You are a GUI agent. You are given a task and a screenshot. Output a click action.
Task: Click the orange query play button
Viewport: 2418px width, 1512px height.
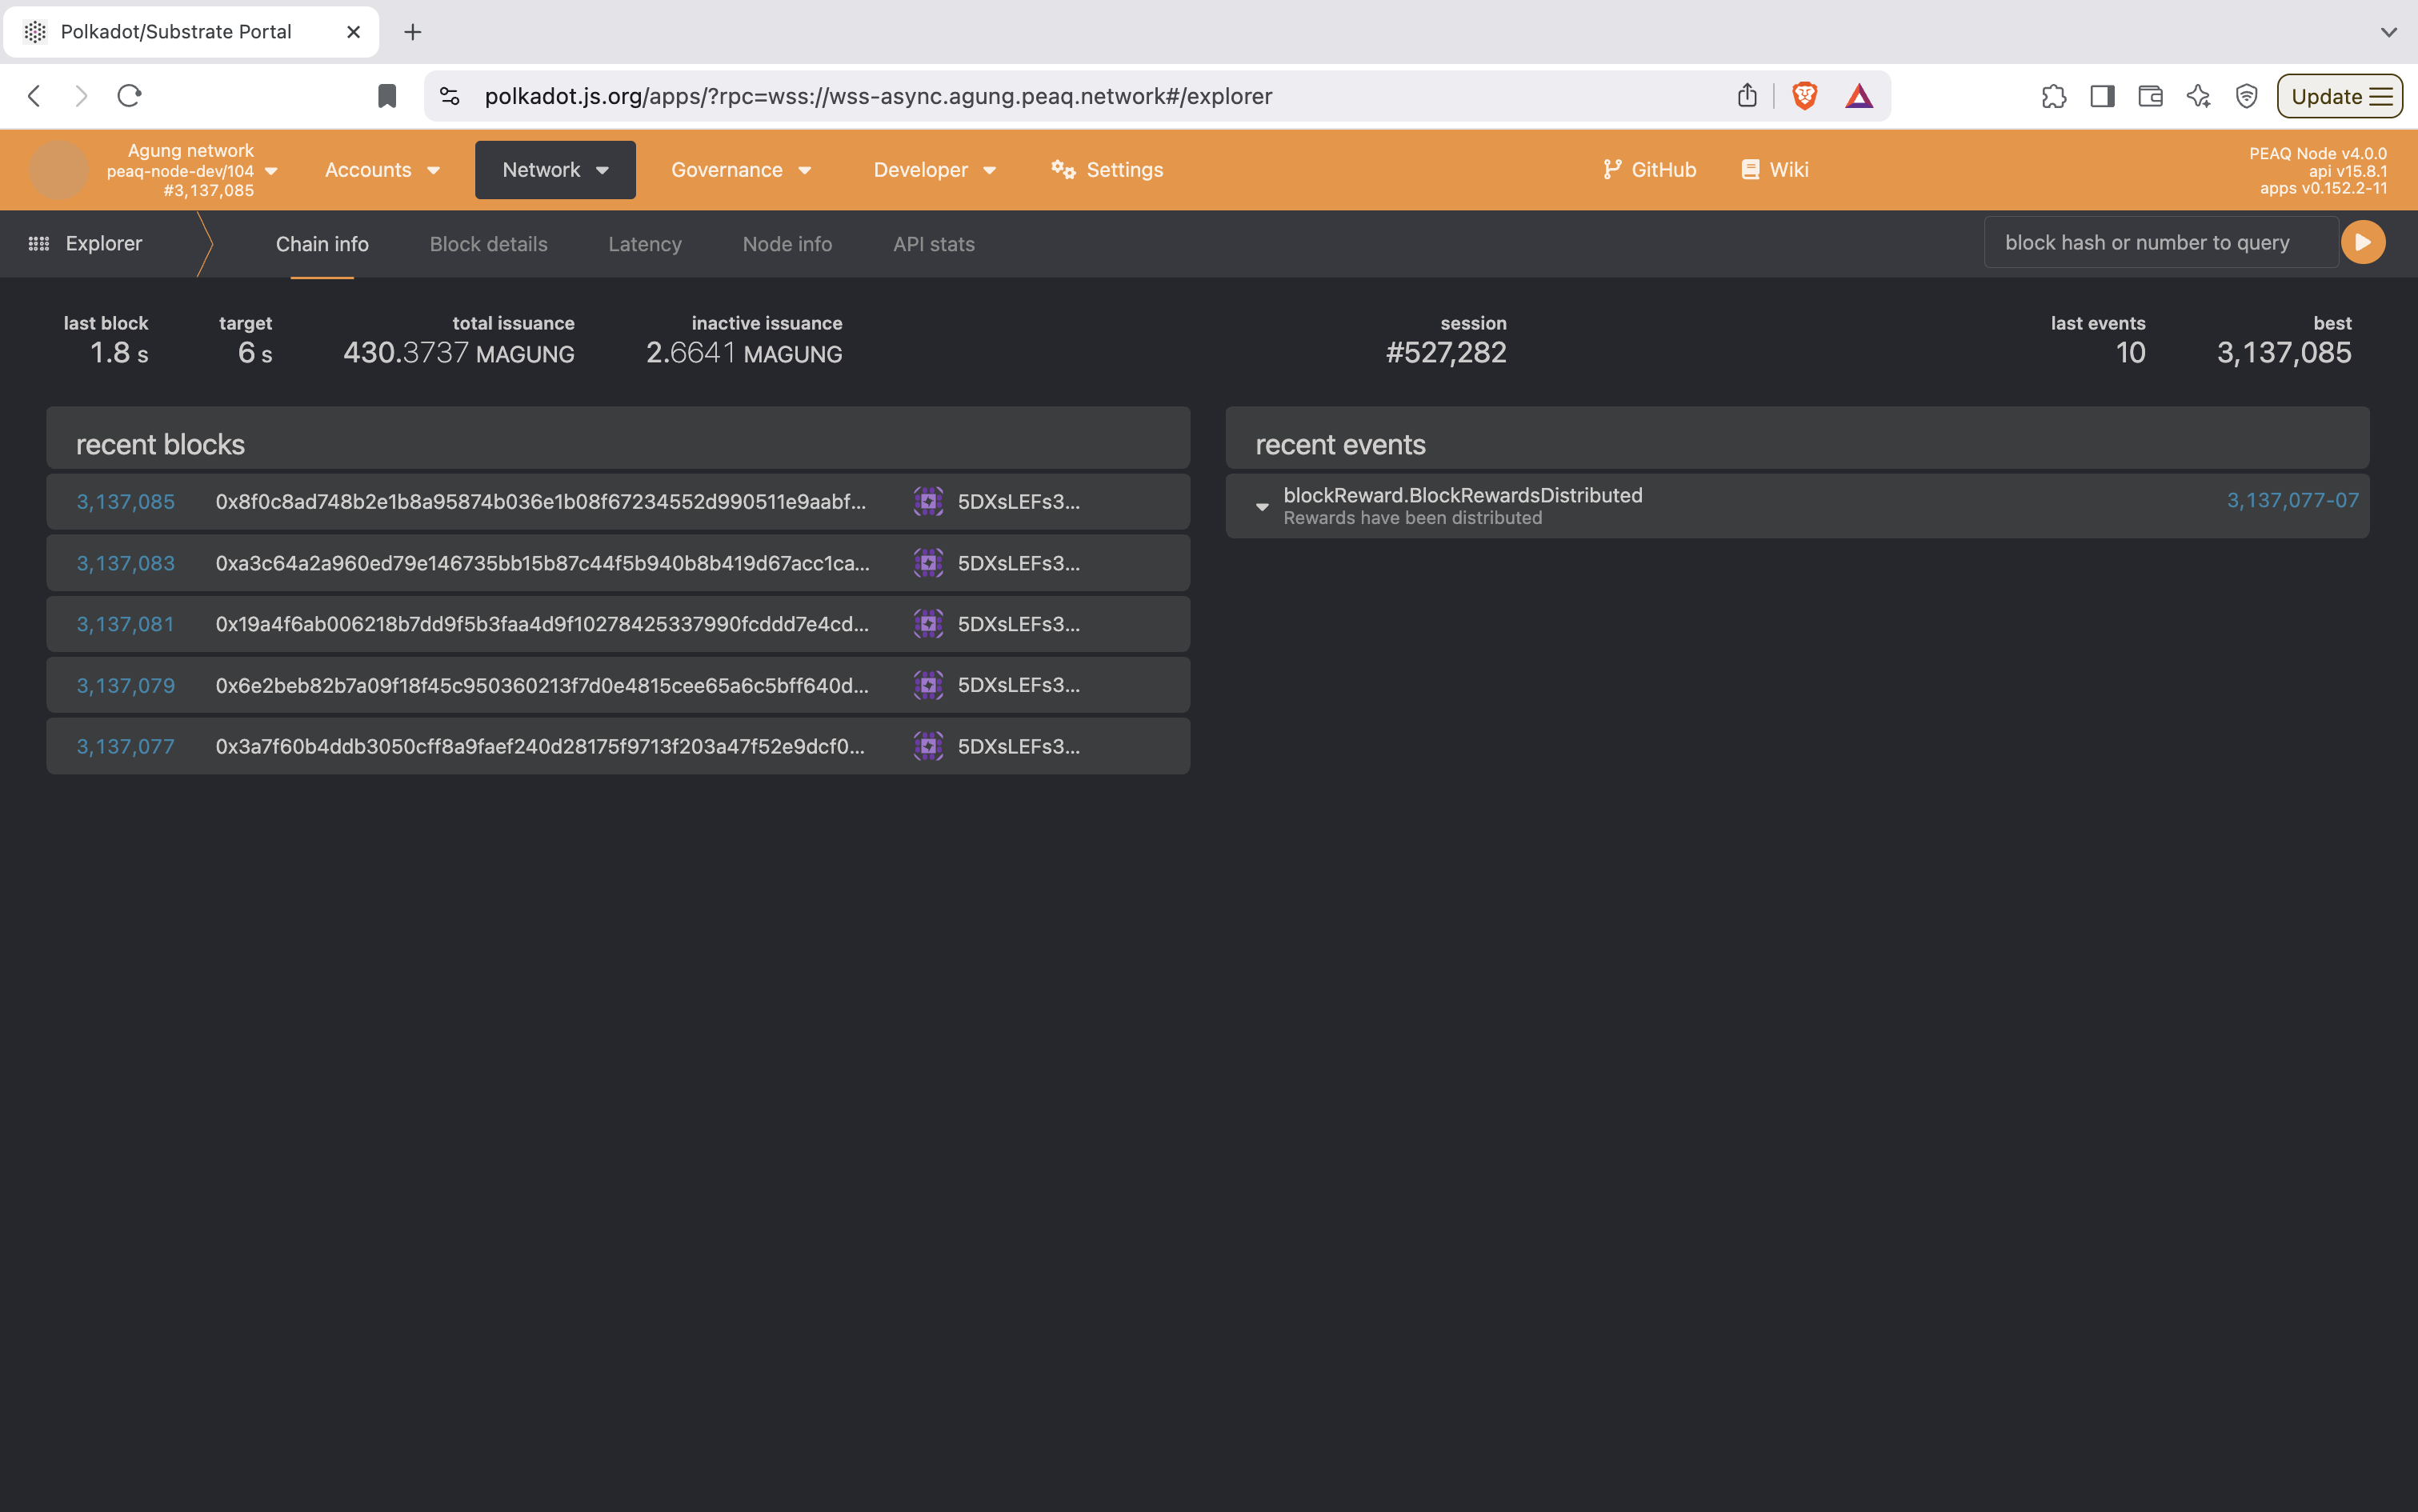click(2362, 243)
